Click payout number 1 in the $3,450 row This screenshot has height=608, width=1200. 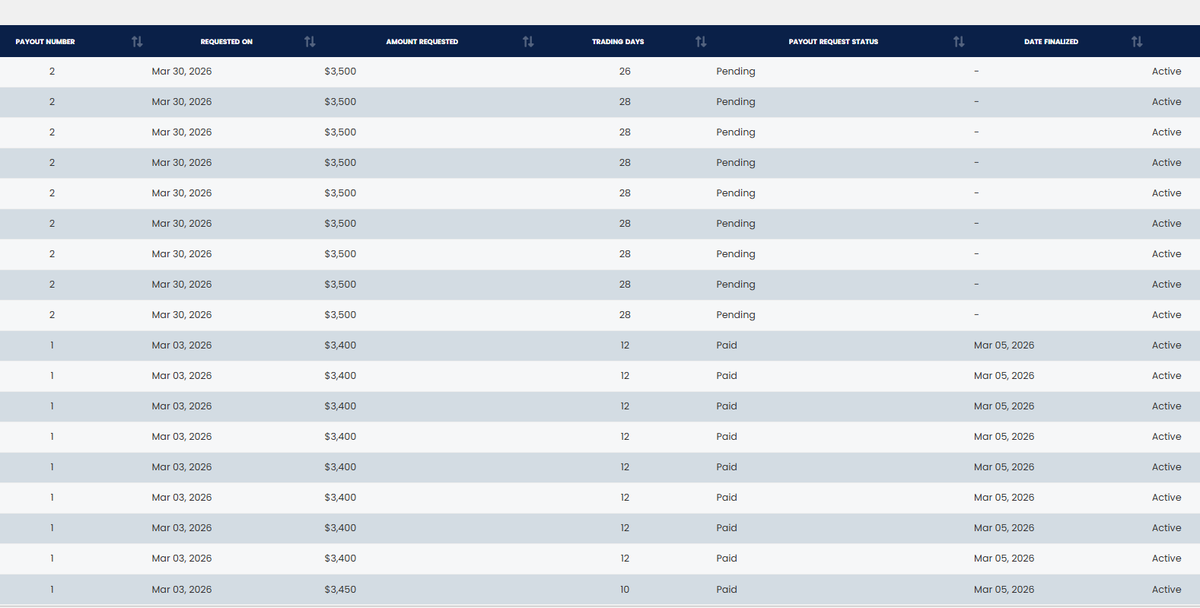51,589
